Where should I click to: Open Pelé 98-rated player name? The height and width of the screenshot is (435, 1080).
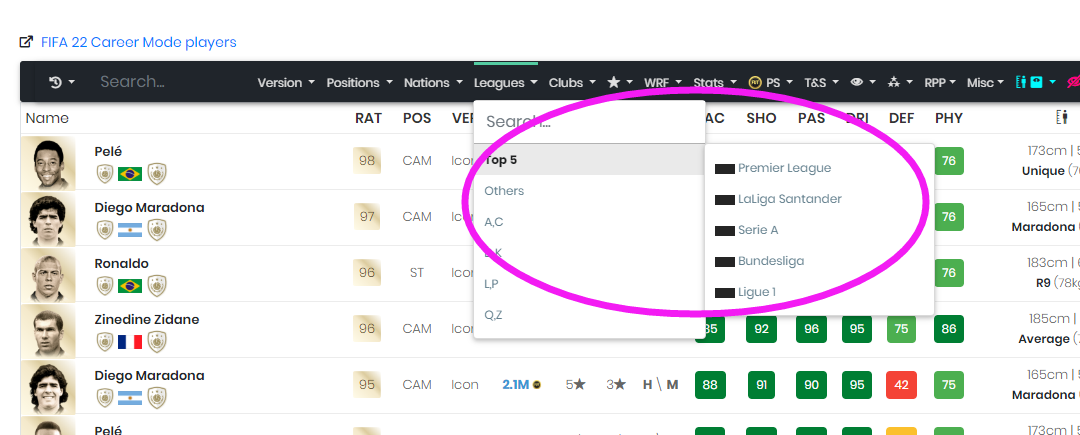tap(107, 151)
